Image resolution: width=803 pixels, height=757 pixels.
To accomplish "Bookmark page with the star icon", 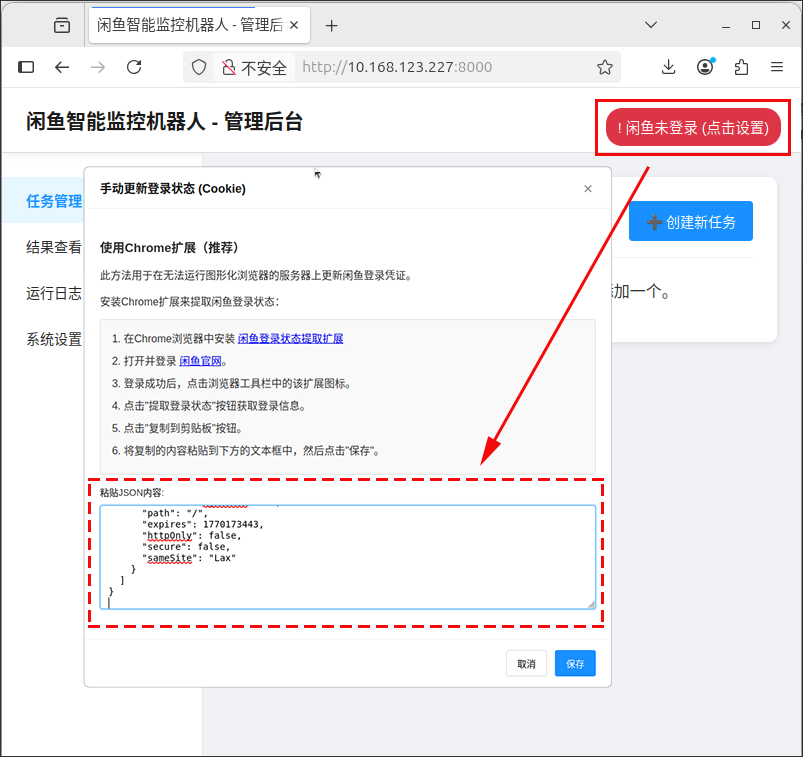I will 605,67.
